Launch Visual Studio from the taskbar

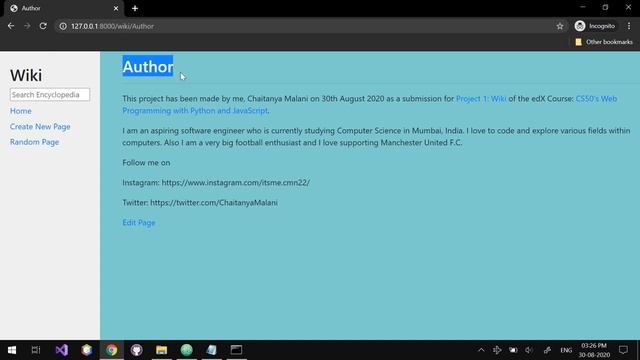click(62, 350)
